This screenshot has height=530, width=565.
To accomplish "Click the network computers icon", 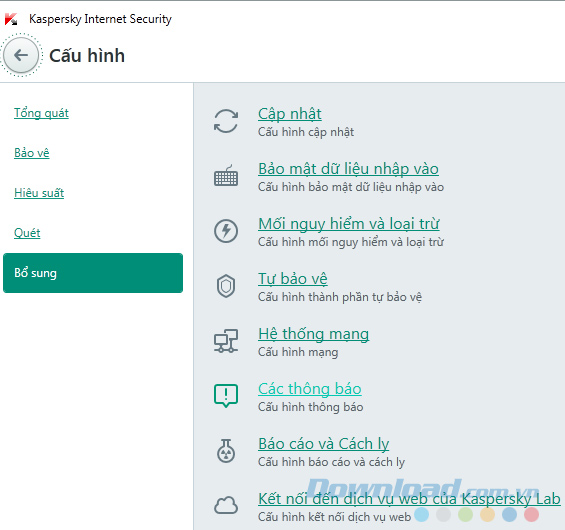I will (x=226, y=340).
